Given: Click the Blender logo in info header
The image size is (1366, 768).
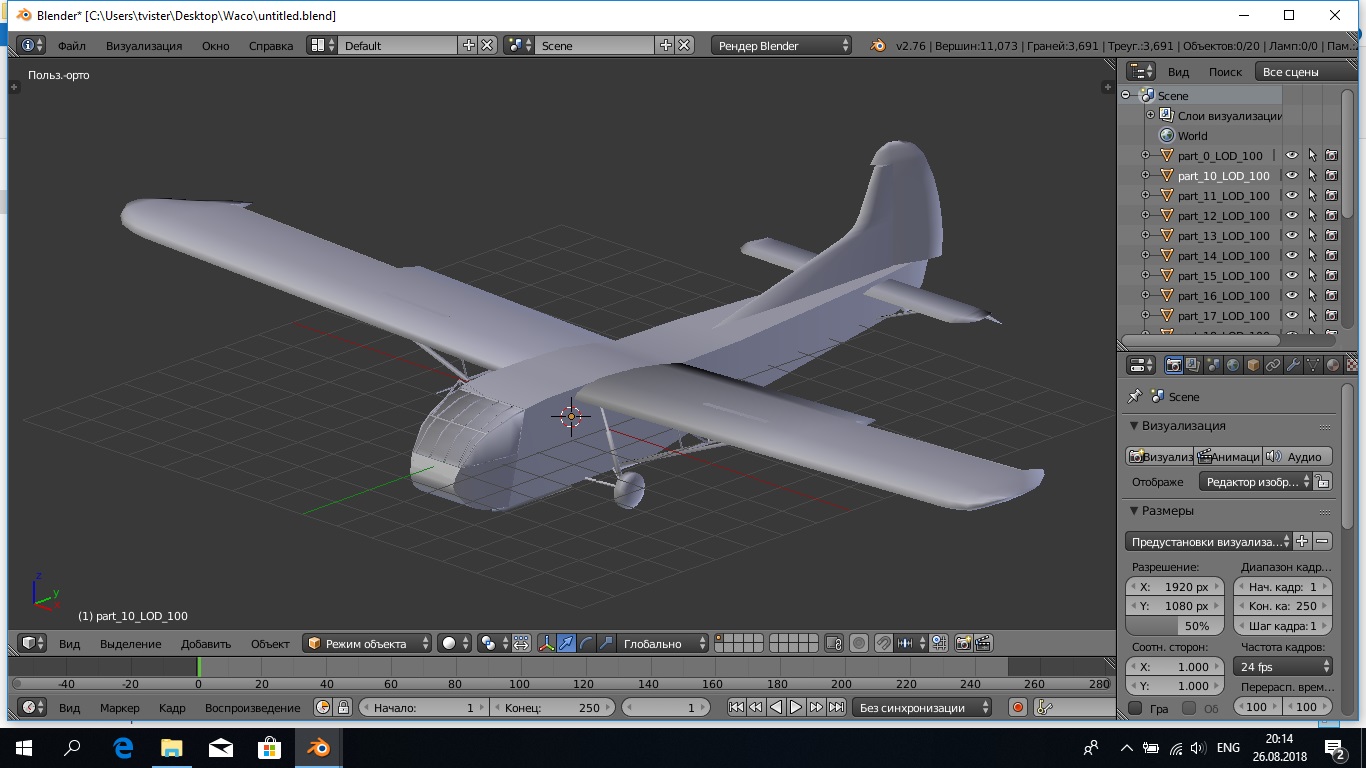Looking at the screenshot, I should [x=877, y=45].
